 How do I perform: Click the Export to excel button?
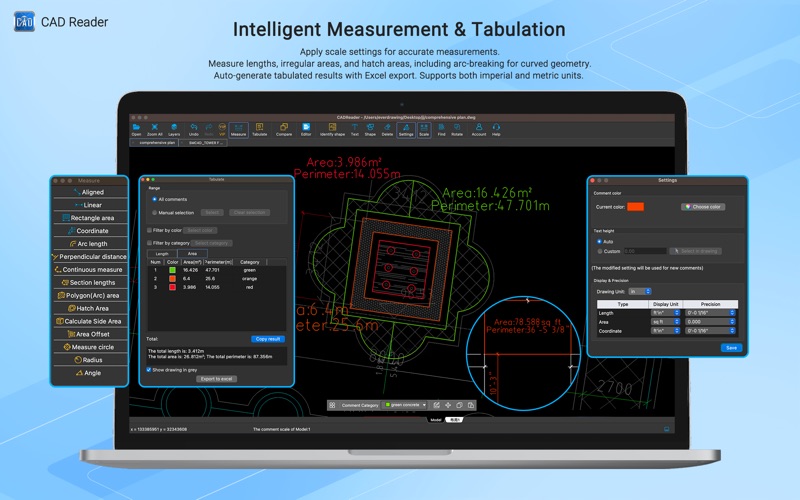coord(216,379)
